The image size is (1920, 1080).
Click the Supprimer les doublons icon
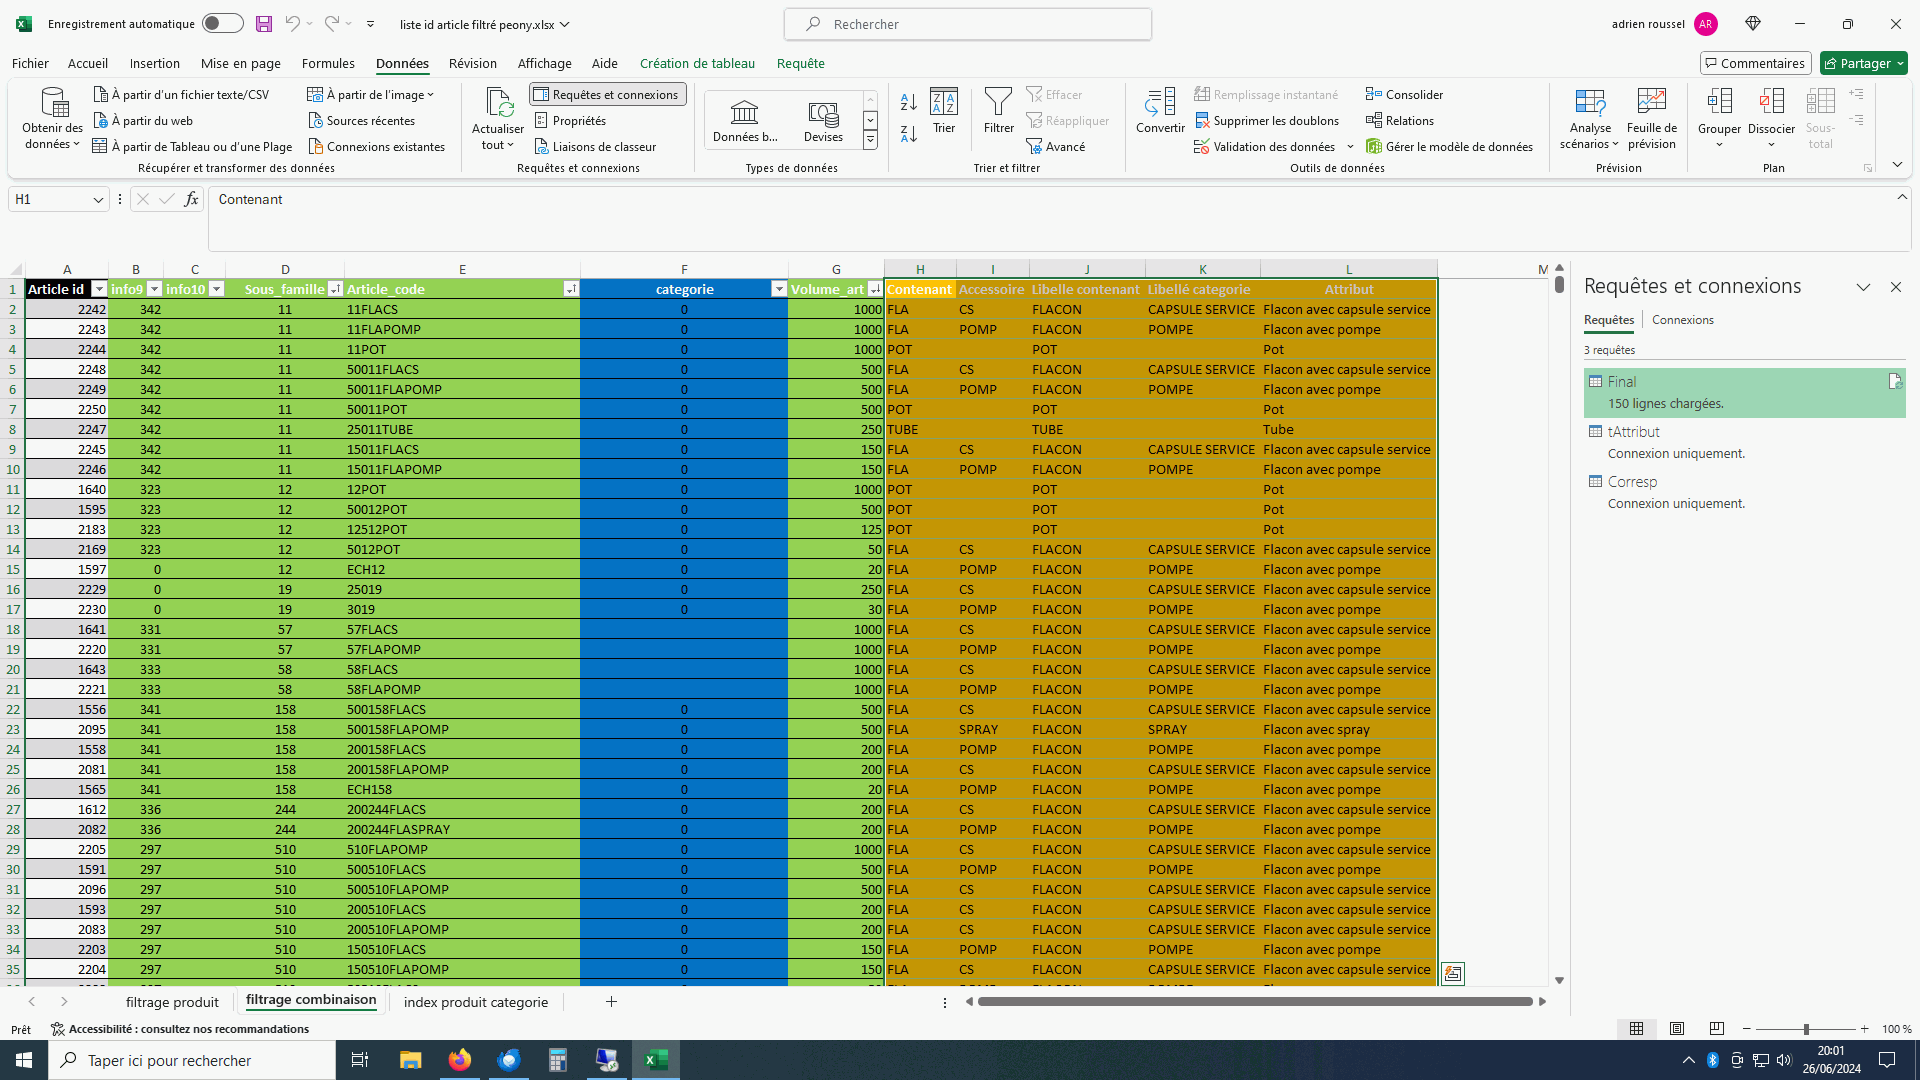coord(1203,121)
